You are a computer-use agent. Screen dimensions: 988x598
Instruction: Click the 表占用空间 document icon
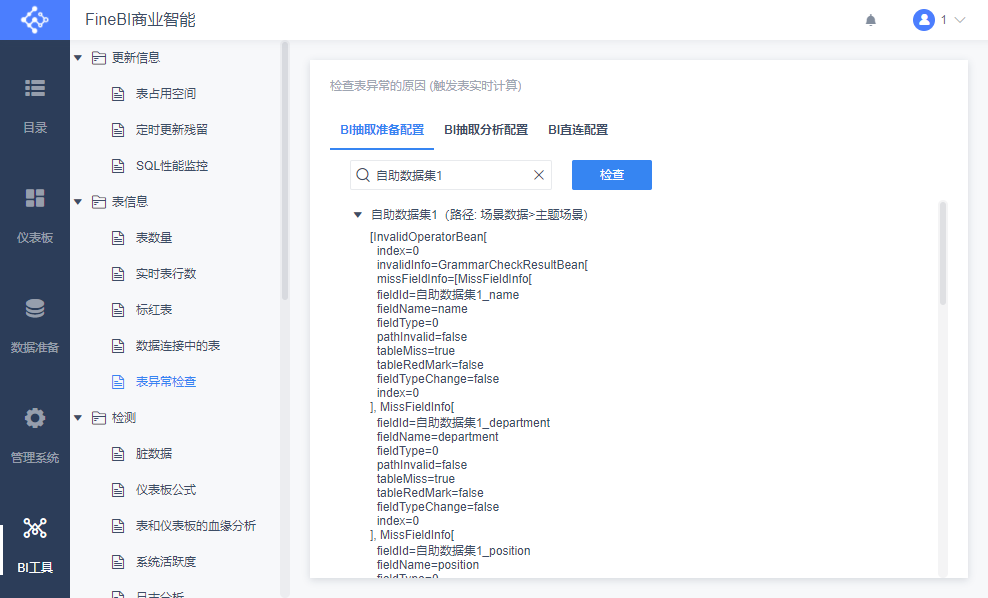(x=118, y=94)
